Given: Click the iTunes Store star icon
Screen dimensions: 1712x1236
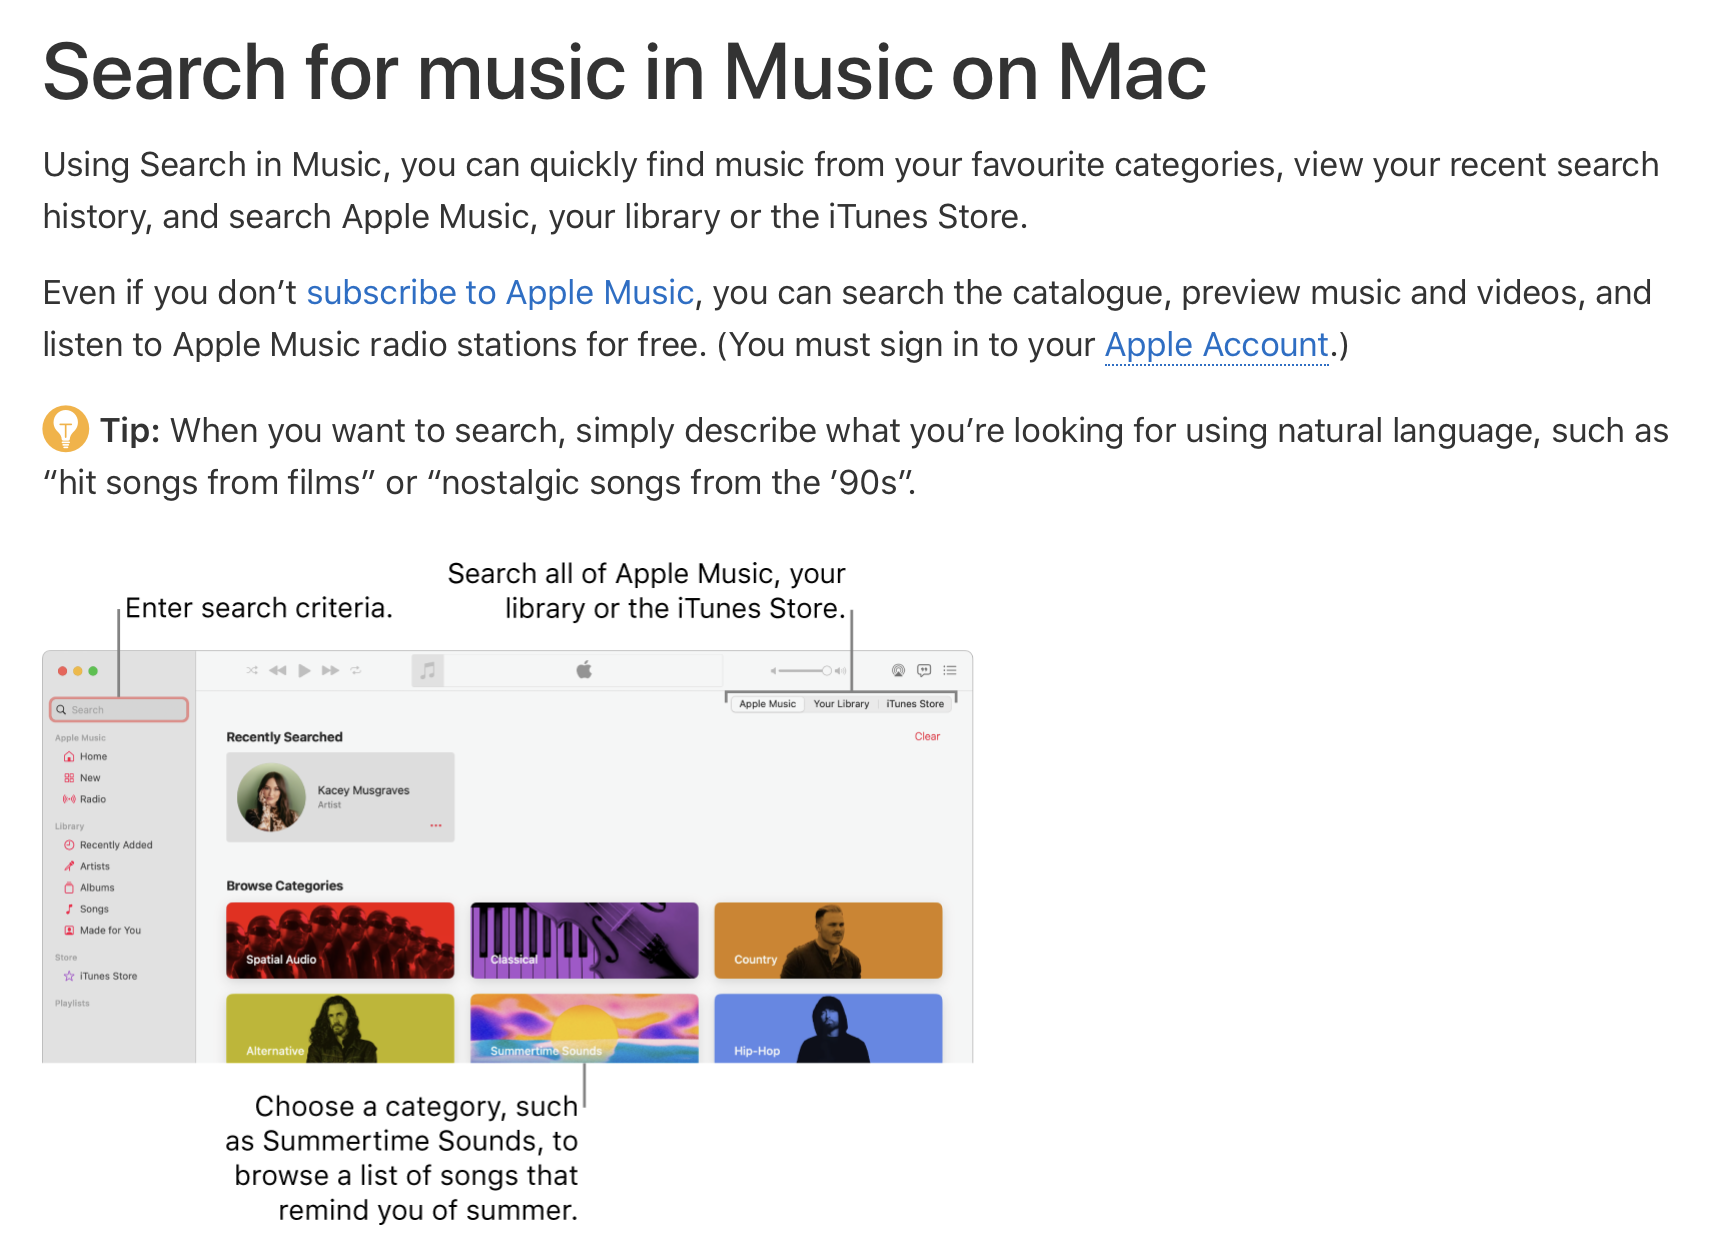Looking at the screenshot, I should point(69,976).
